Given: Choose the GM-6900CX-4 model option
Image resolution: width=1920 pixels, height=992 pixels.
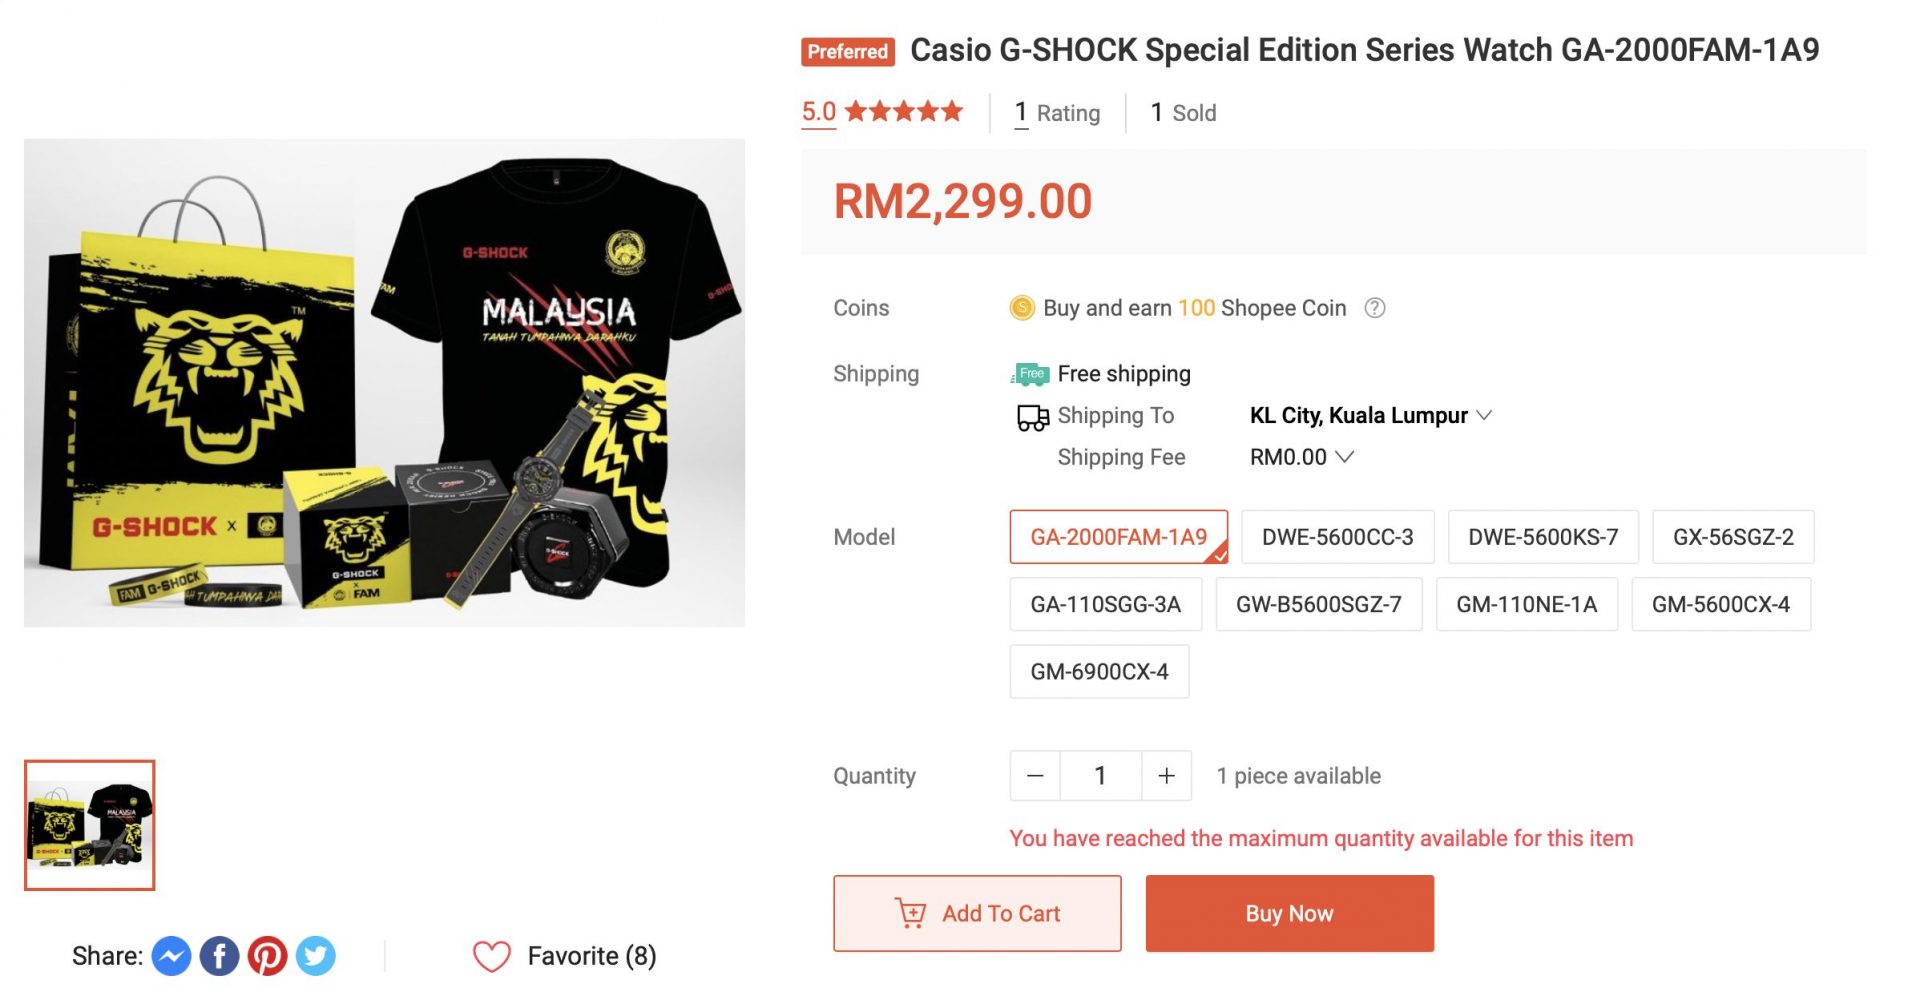Looking at the screenshot, I should (x=1099, y=672).
